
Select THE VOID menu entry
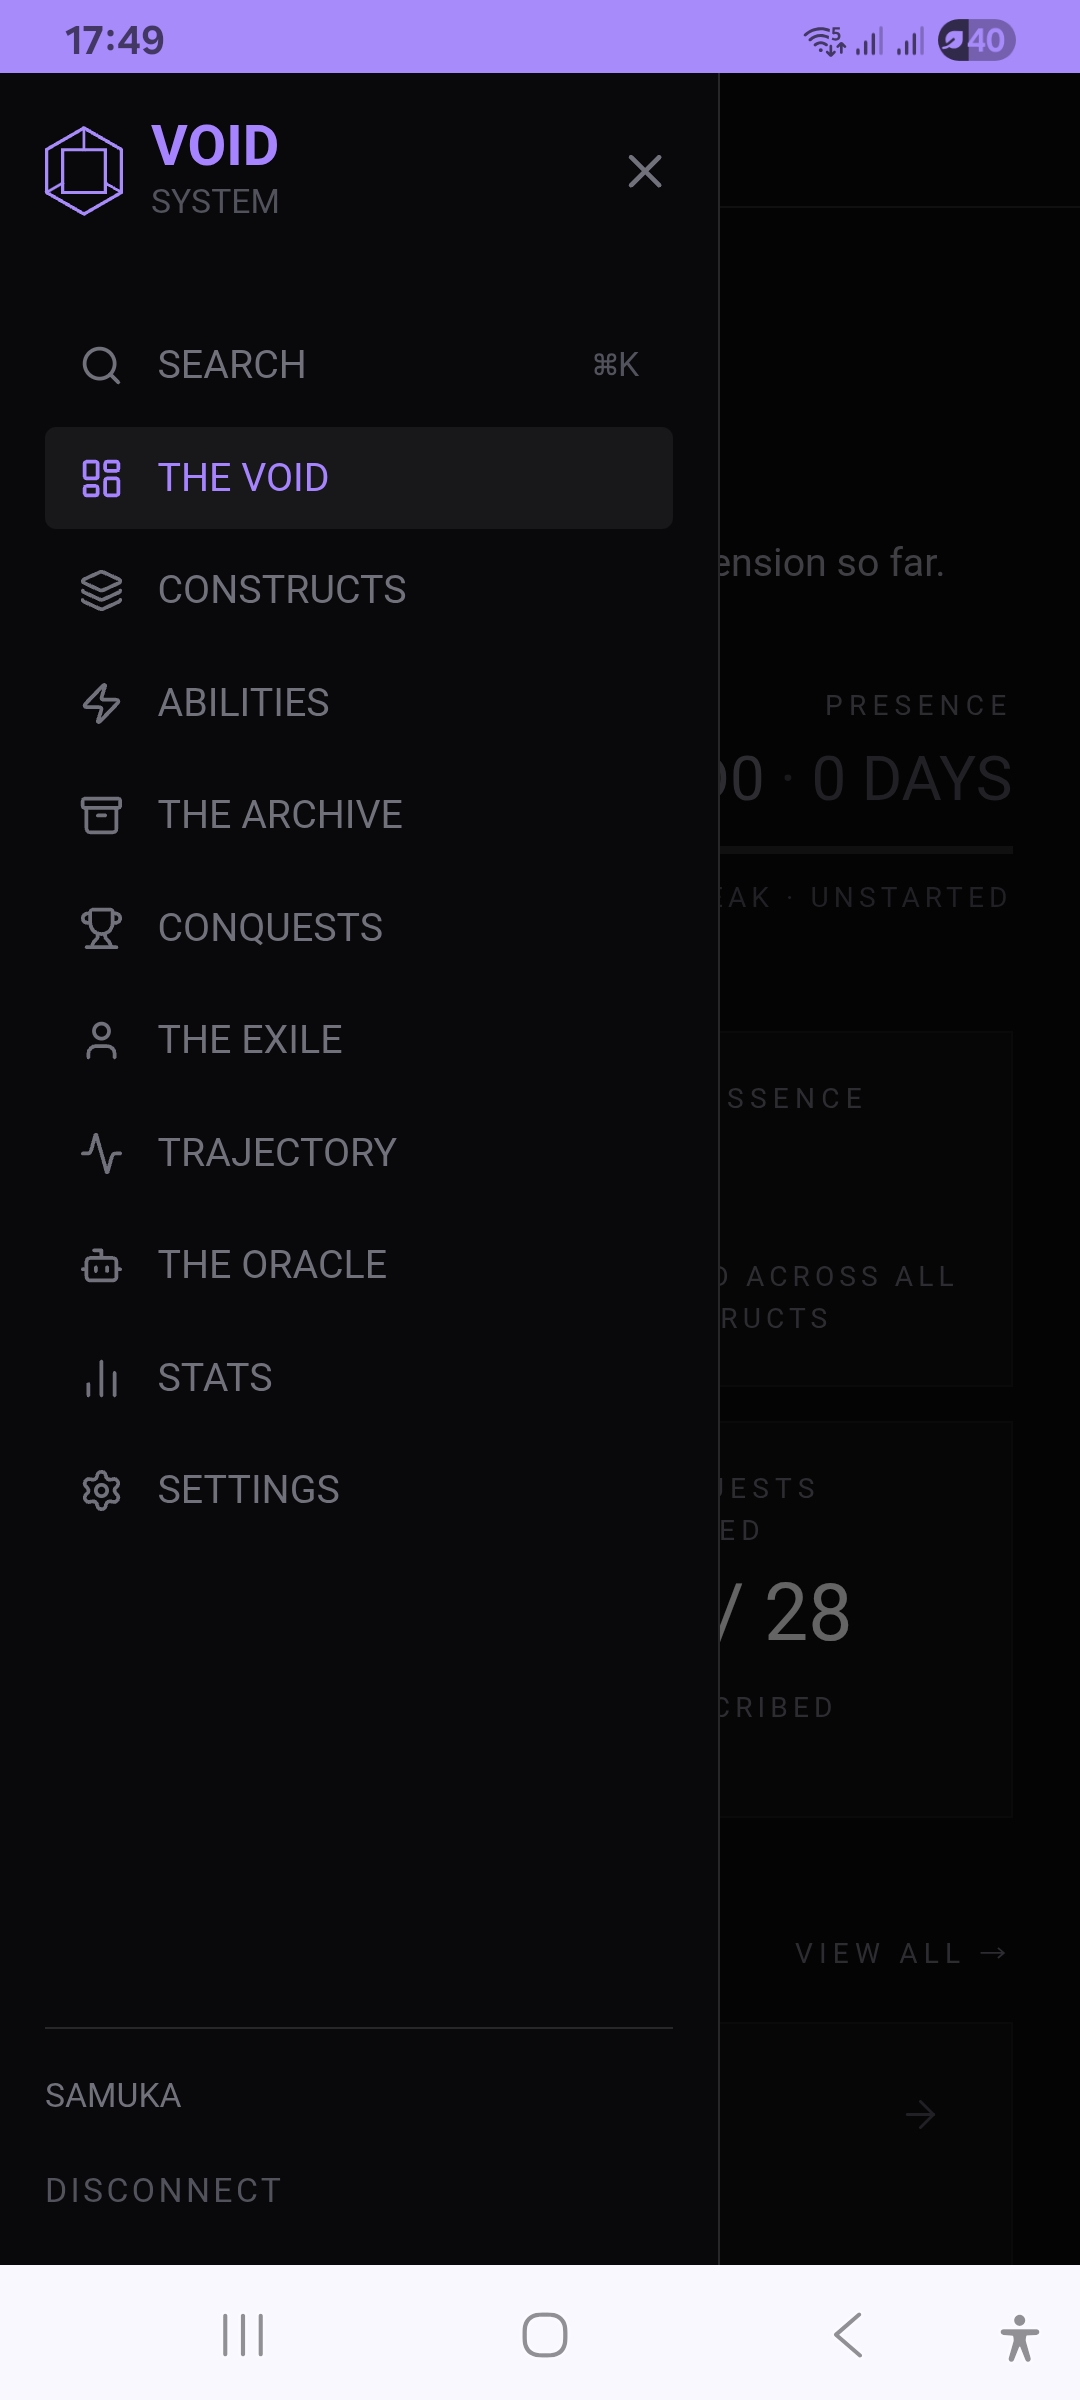tap(359, 478)
